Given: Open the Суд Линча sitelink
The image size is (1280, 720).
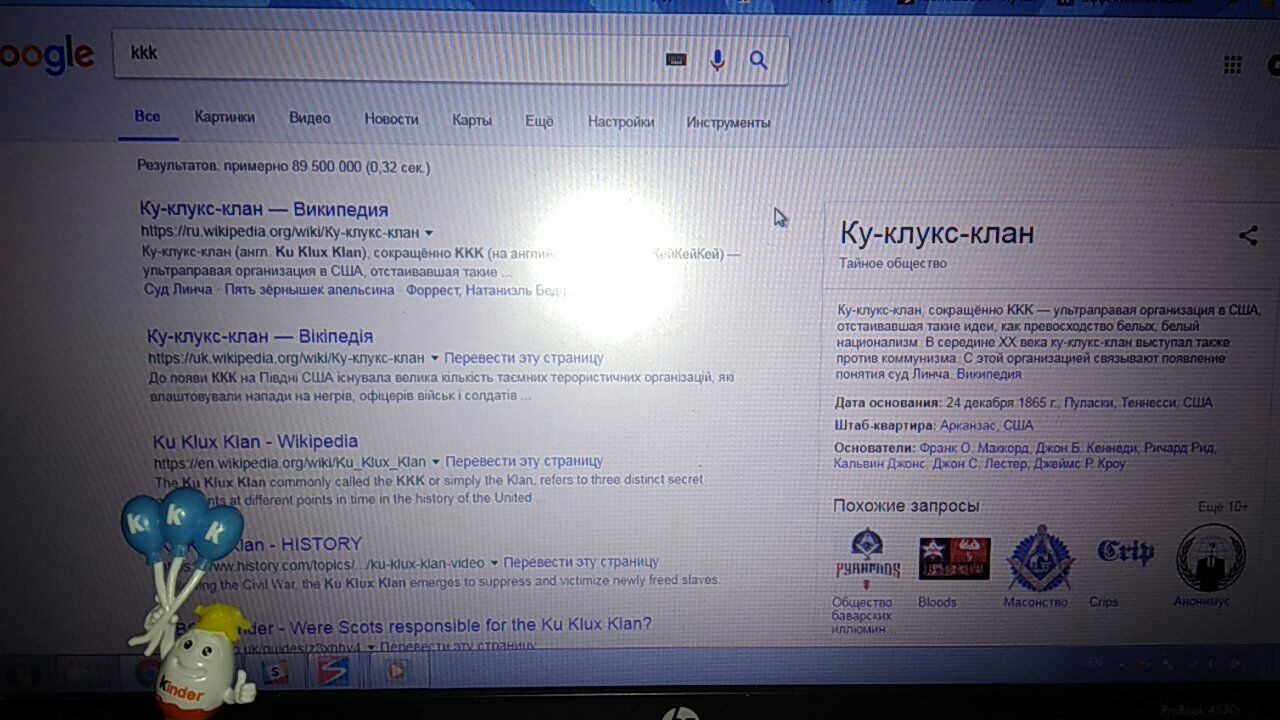Looking at the screenshot, I should (178, 290).
